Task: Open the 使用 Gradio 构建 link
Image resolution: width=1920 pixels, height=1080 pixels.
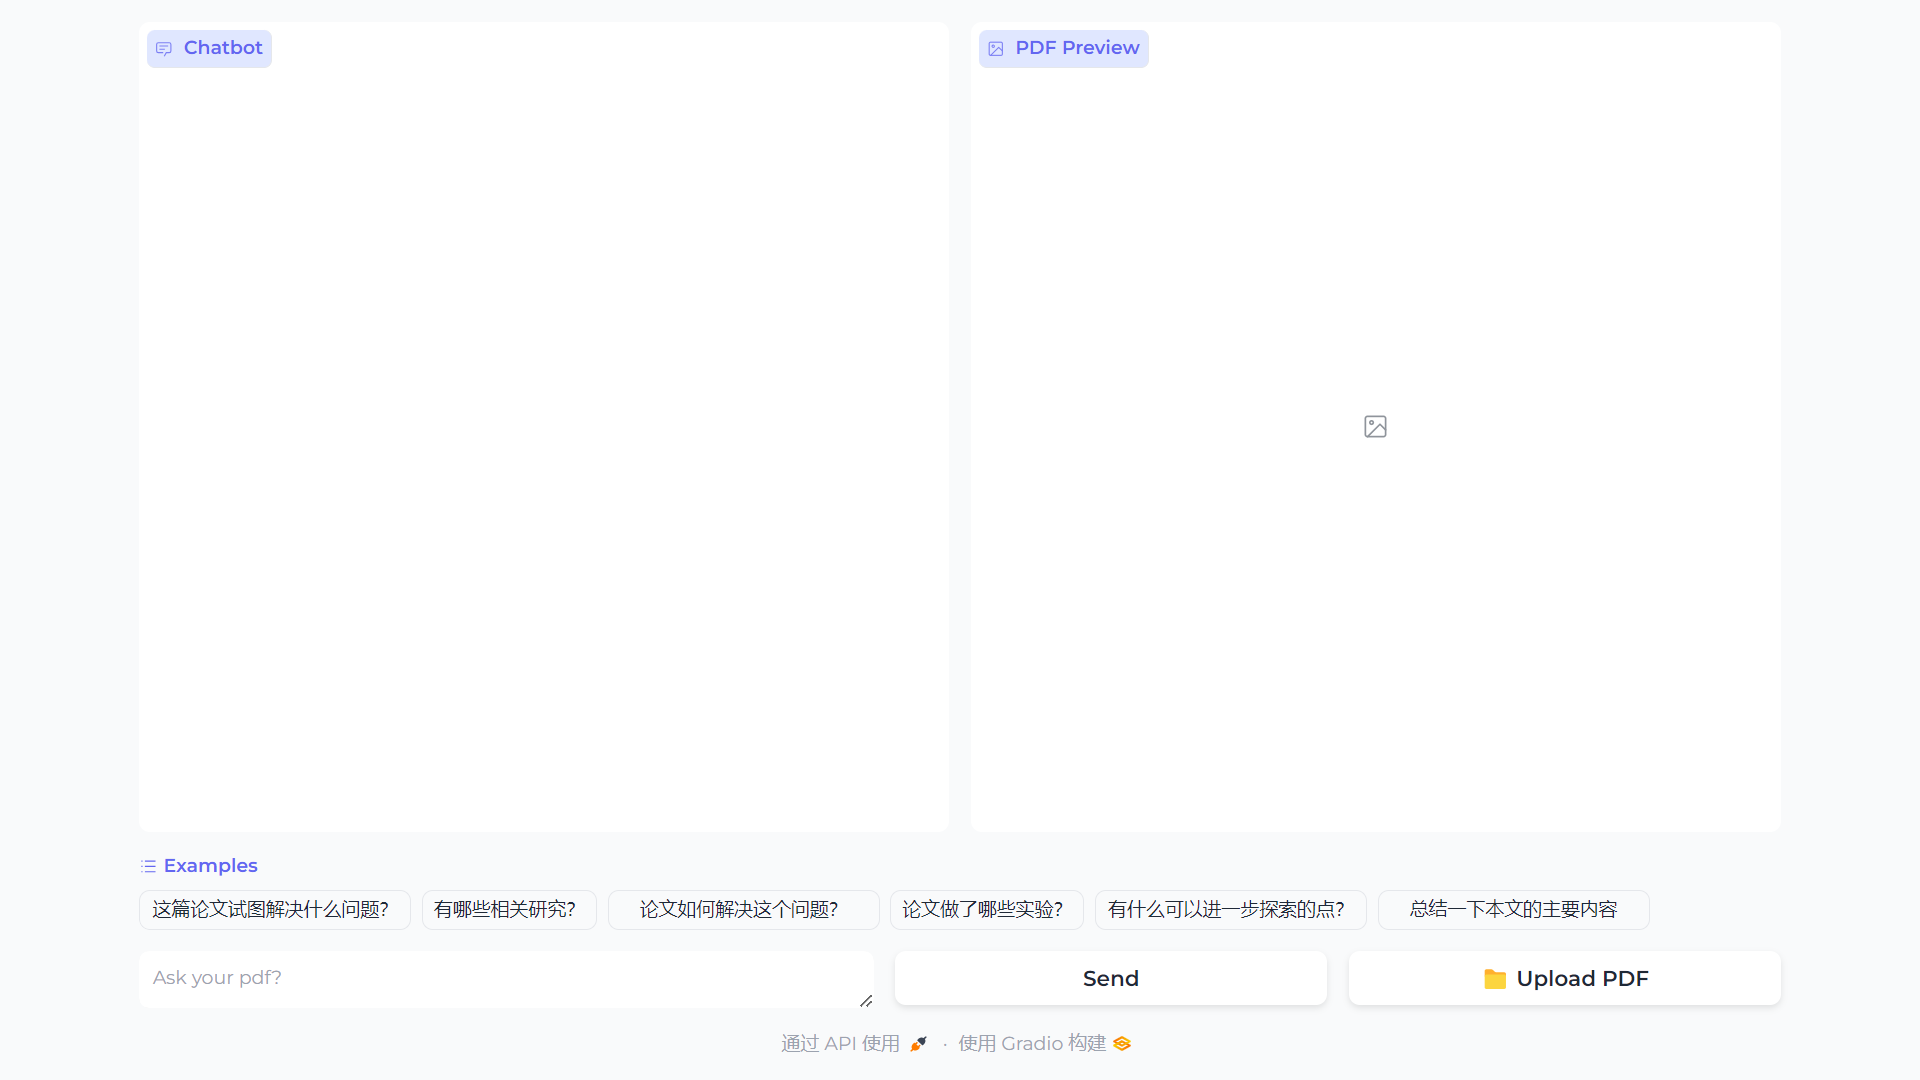Action: (1044, 1044)
